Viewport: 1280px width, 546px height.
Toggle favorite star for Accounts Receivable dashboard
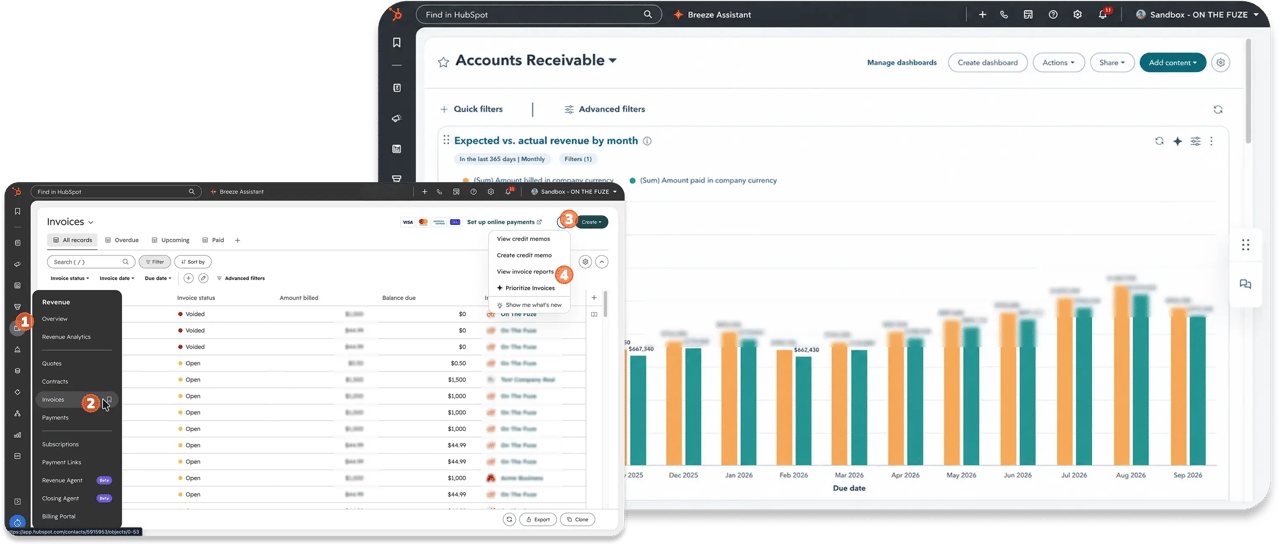point(443,62)
